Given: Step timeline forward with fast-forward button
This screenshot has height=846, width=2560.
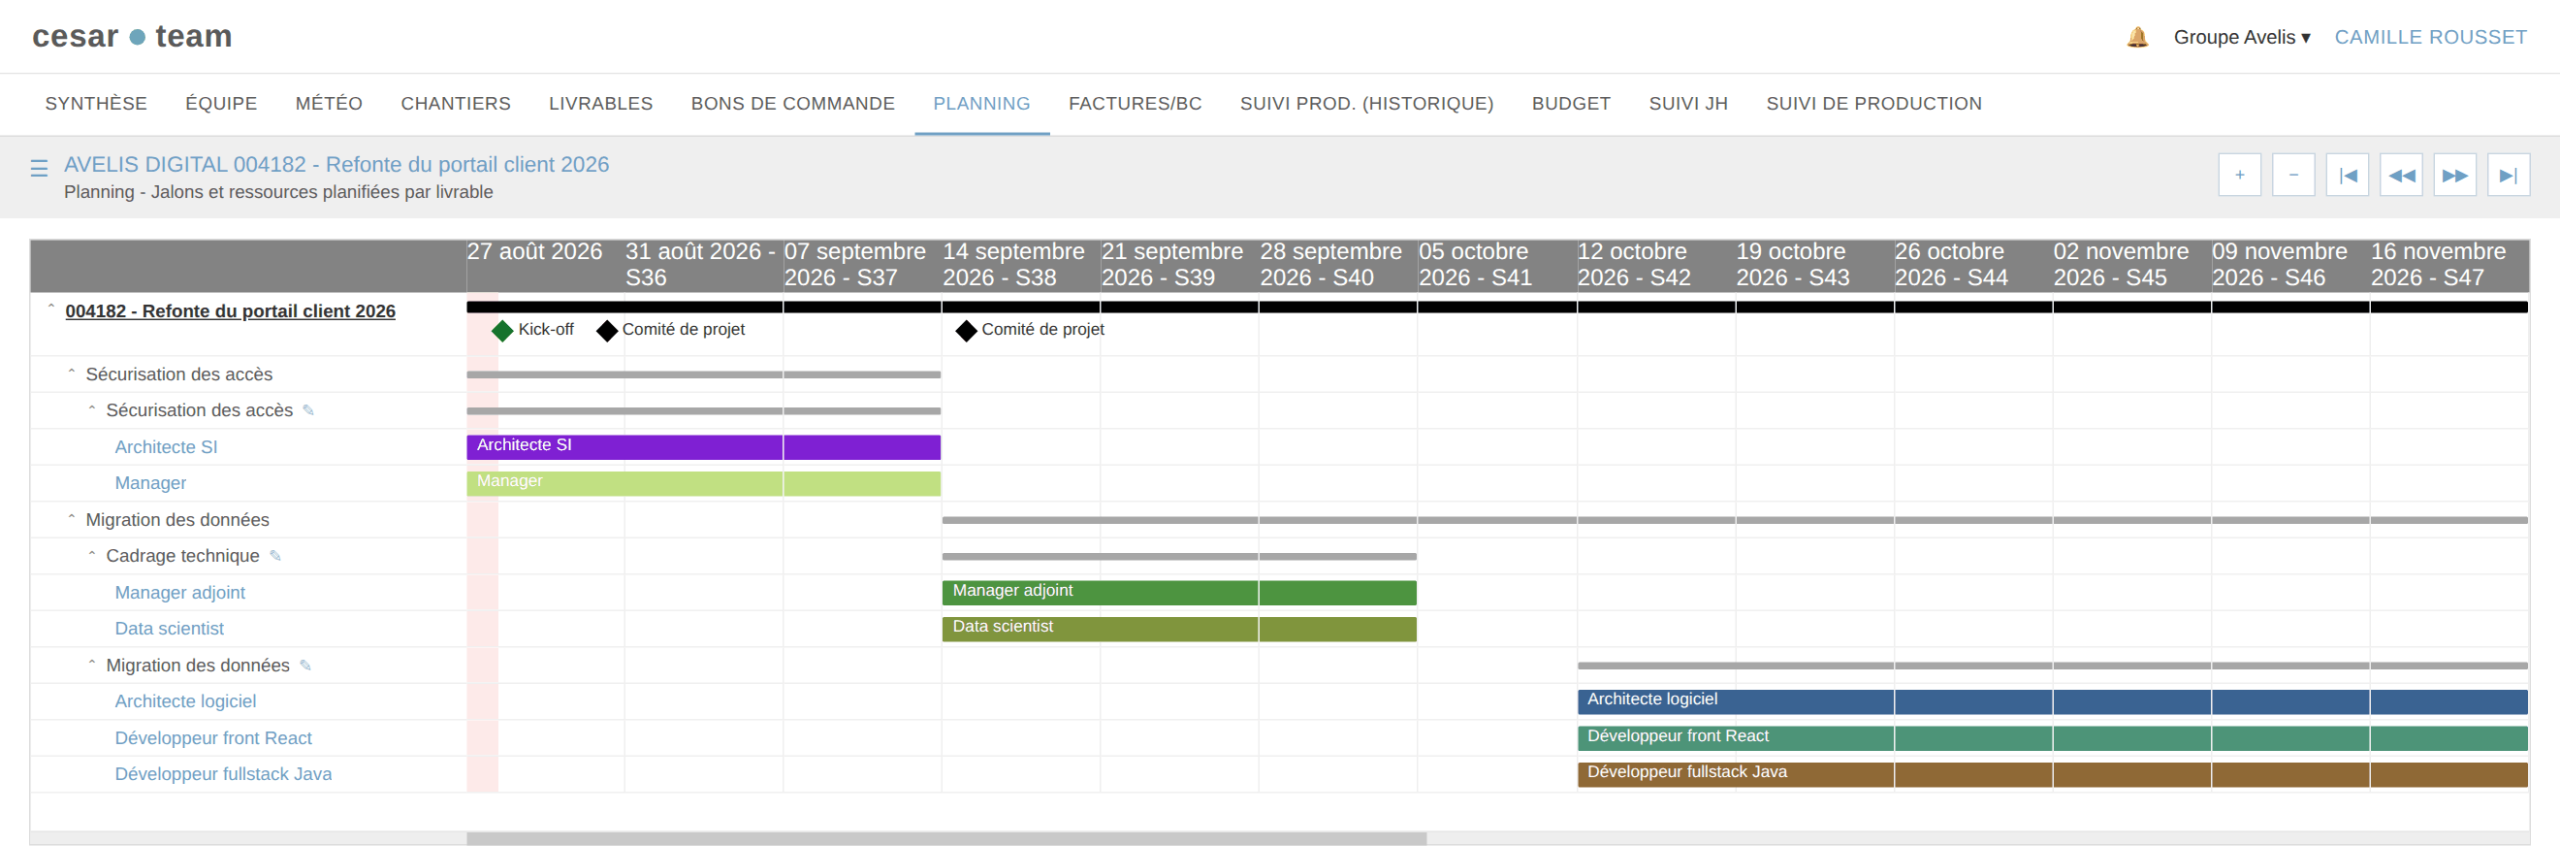Looking at the screenshot, I should 2455,175.
